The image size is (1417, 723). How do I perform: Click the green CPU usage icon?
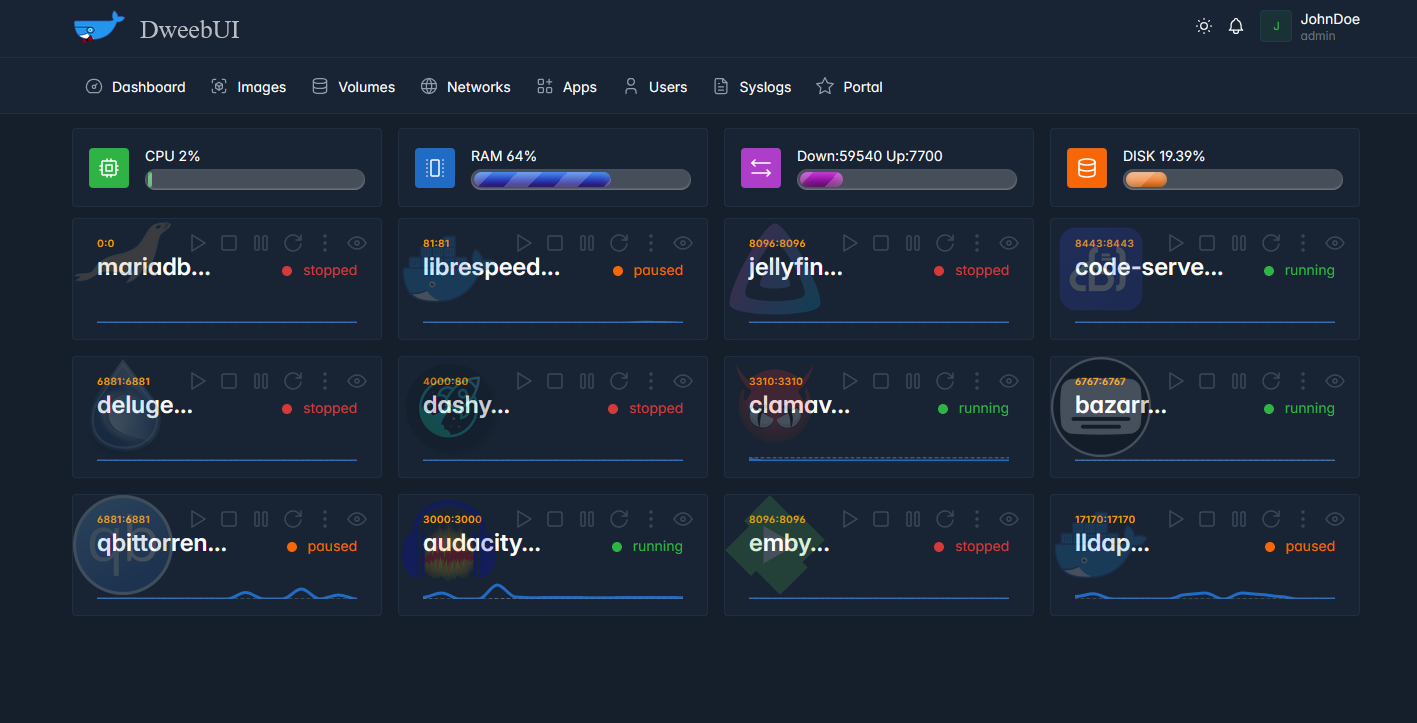108,167
